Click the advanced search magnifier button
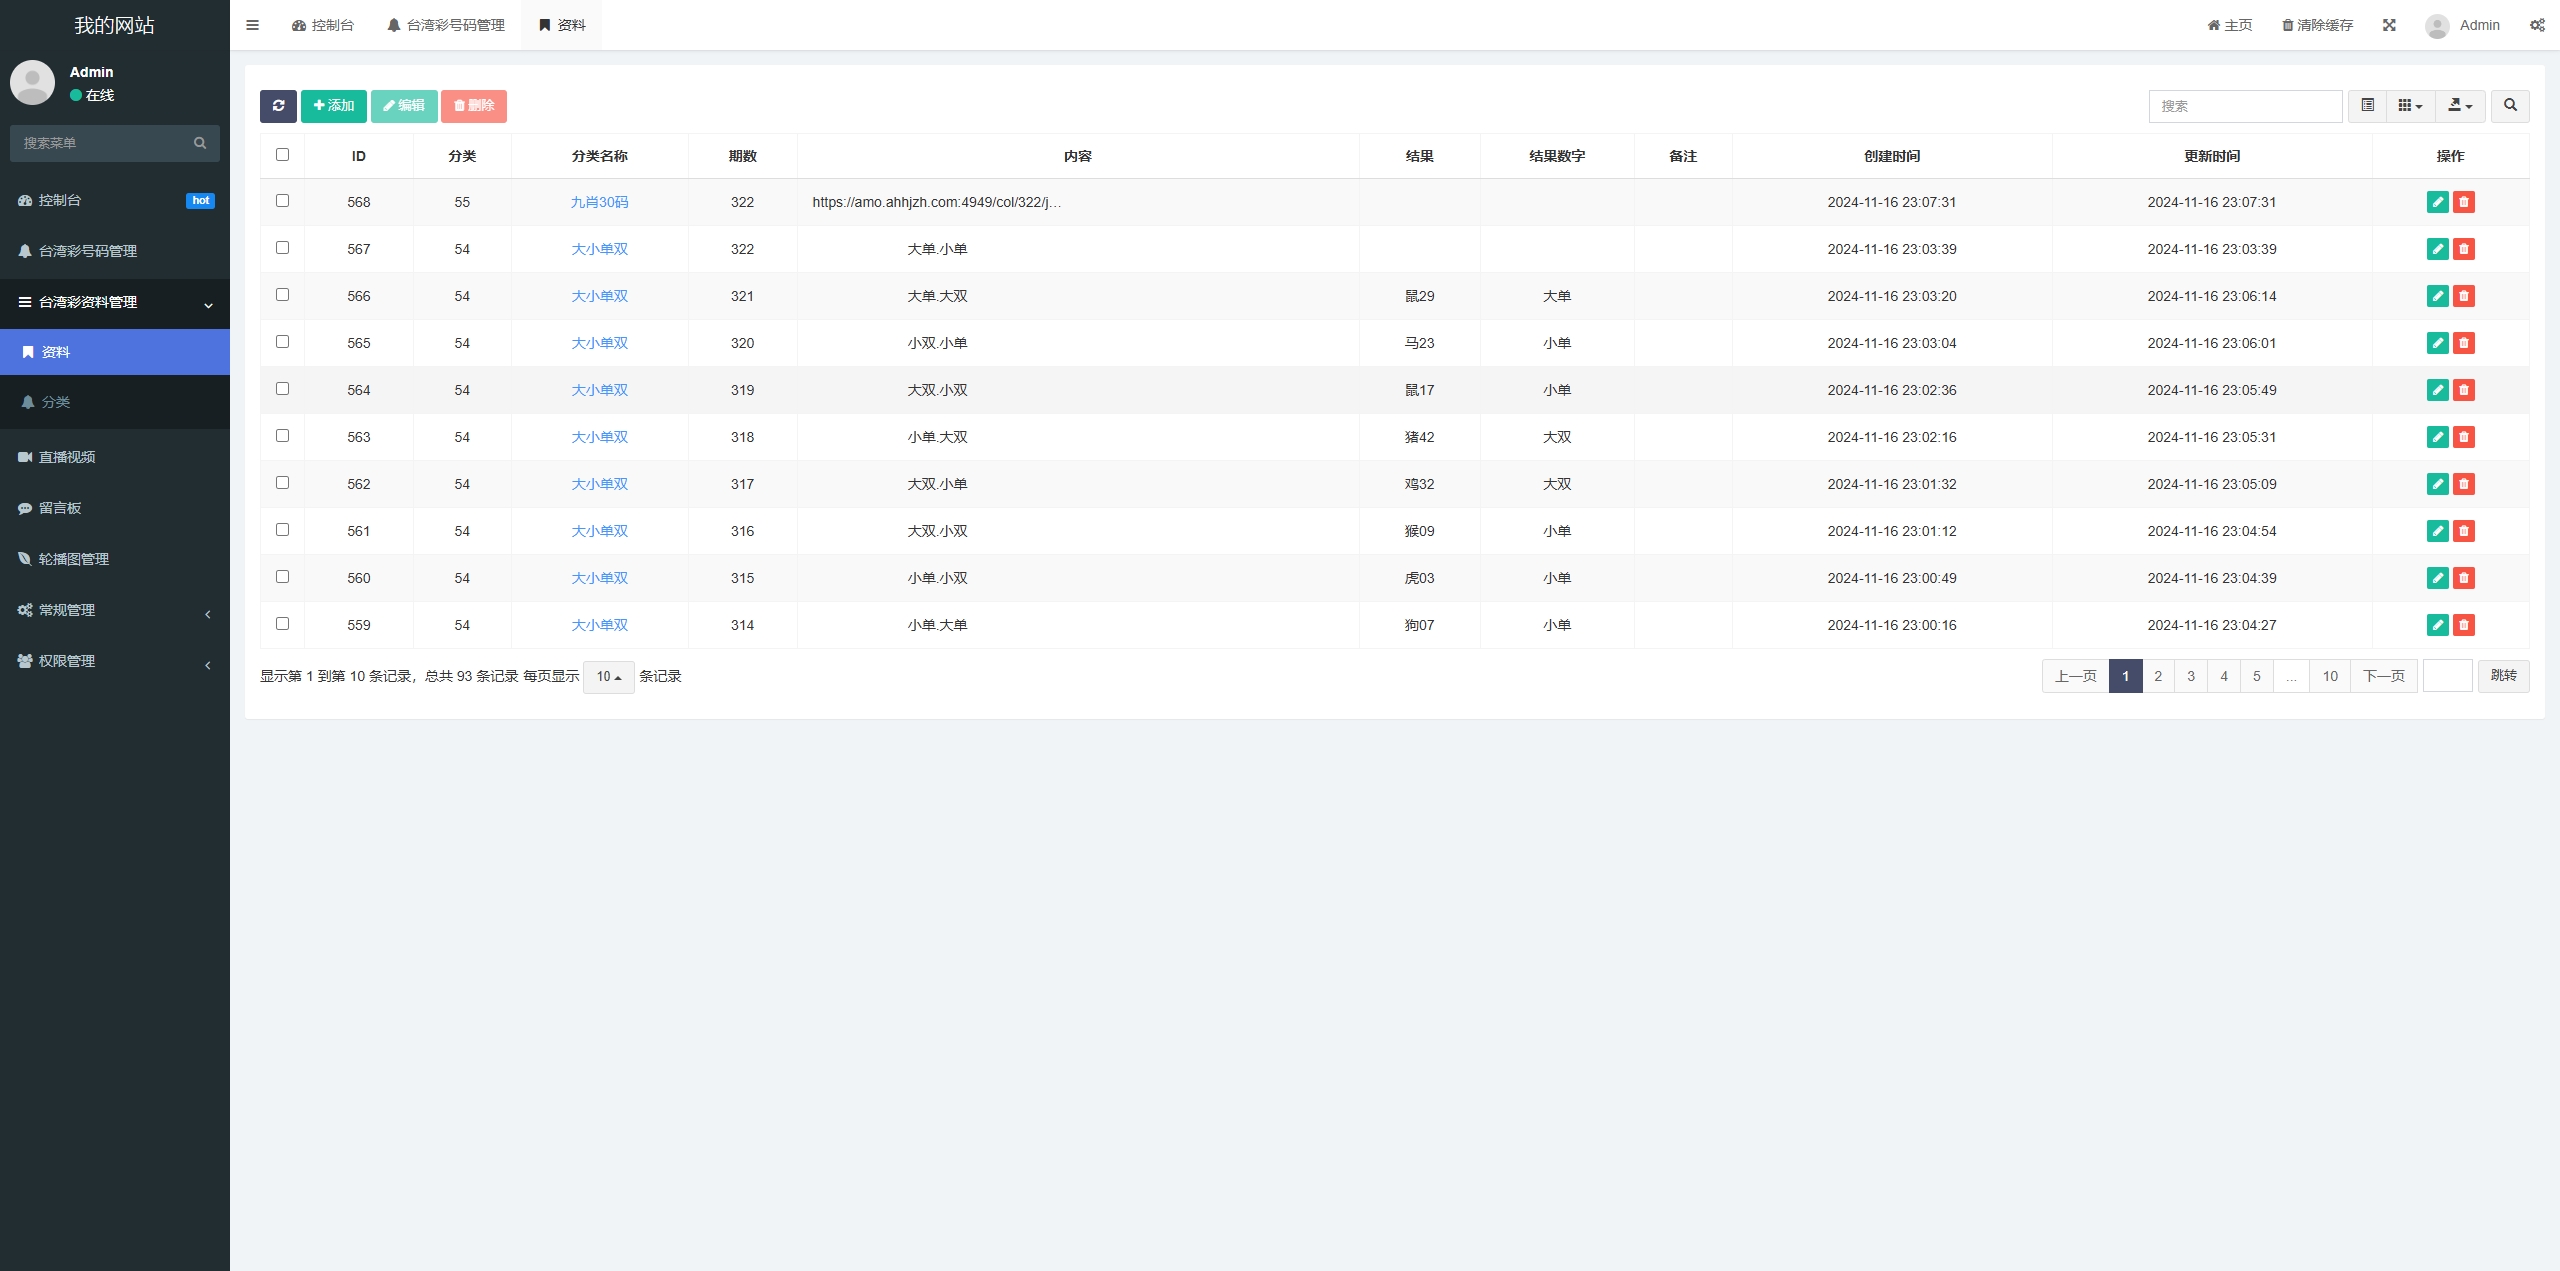The image size is (2560, 1271). (x=2510, y=106)
